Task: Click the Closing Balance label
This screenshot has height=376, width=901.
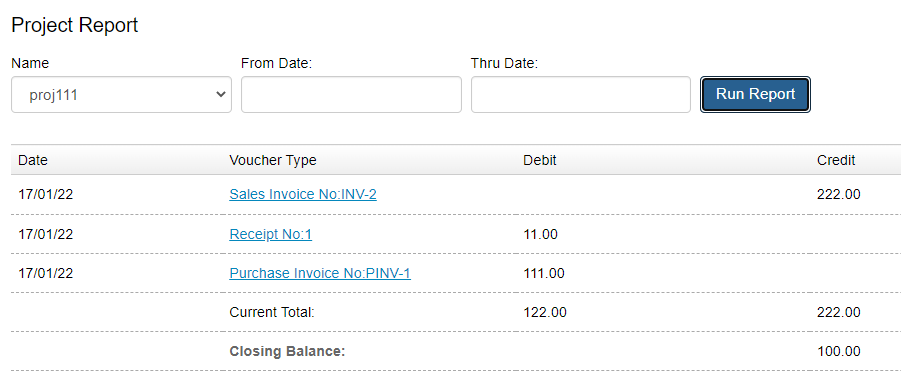Action: 287,351
